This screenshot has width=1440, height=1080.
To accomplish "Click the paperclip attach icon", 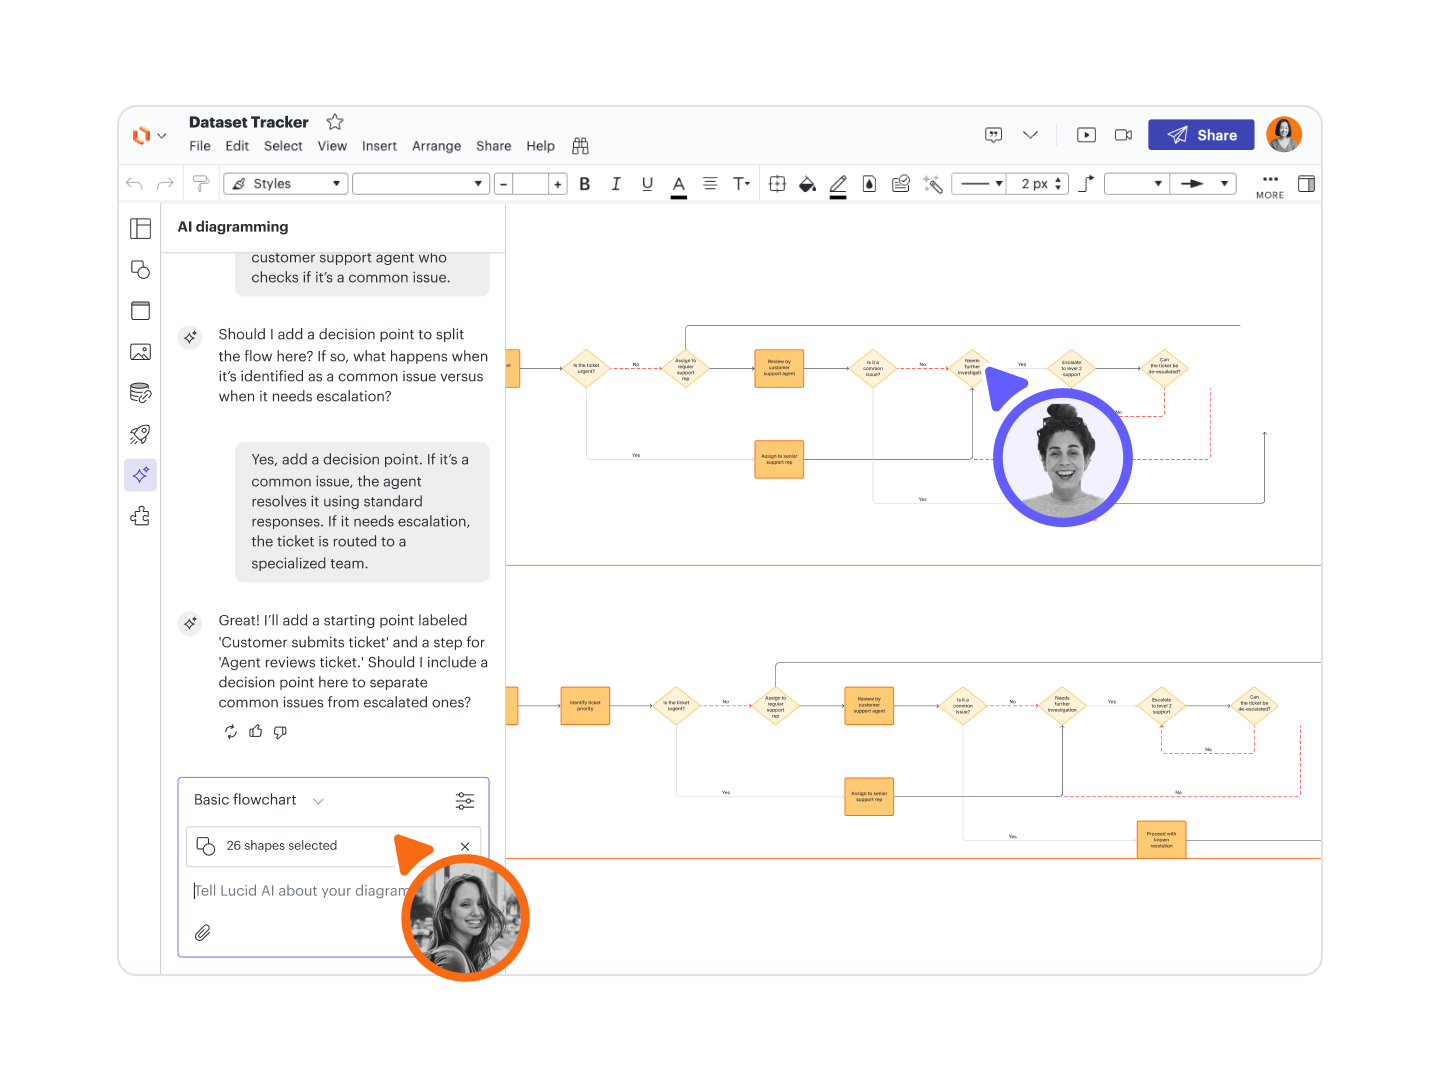I will pyautogui.click(x=202, y=933).
